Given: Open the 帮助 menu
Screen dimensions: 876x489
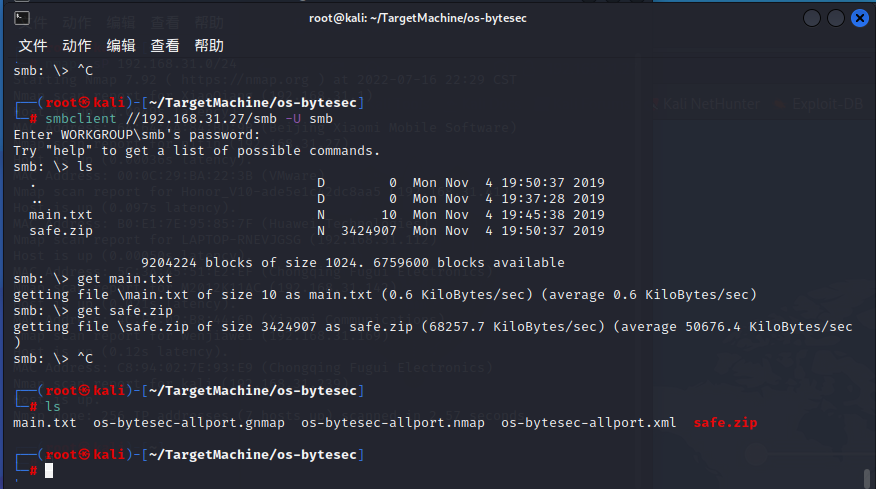Looking at the screenshot, I should 209,46.
